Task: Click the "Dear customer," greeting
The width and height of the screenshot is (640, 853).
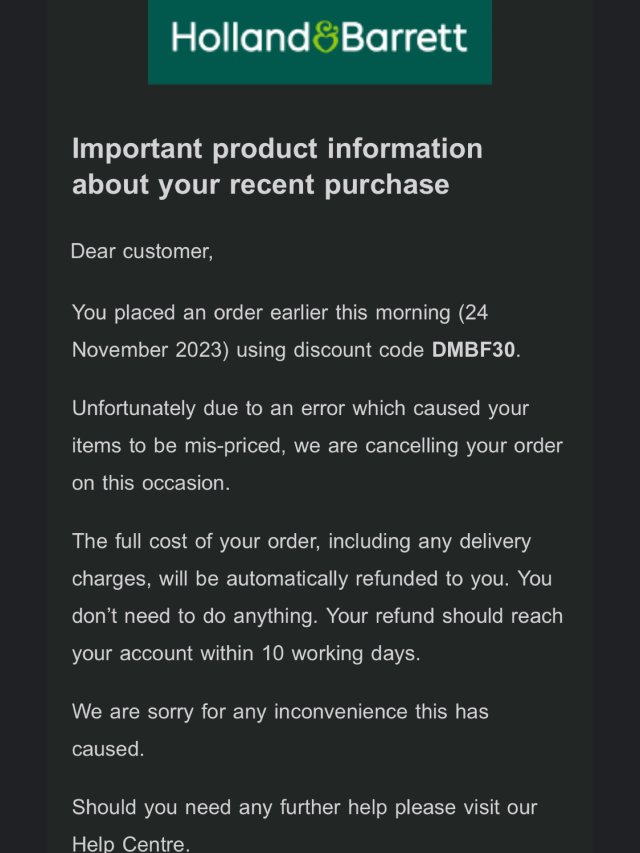Action: click(142, 251)
